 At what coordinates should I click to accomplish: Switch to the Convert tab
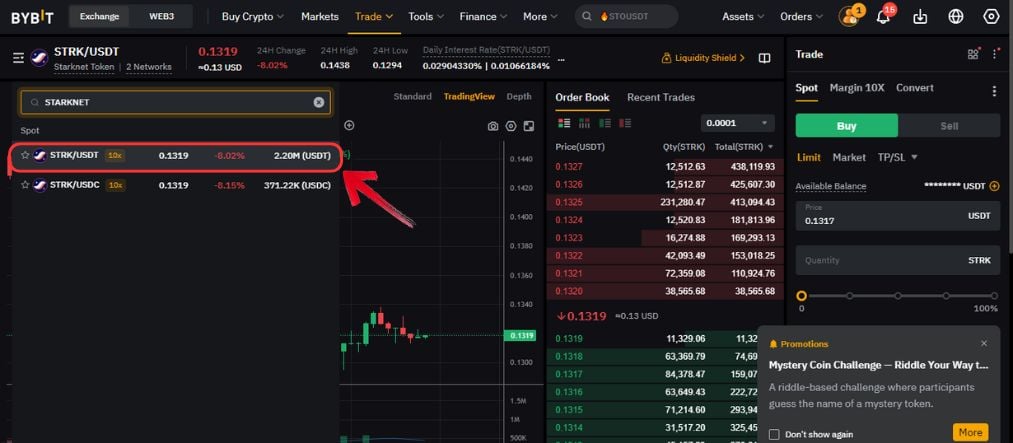(x=915, y=88)
